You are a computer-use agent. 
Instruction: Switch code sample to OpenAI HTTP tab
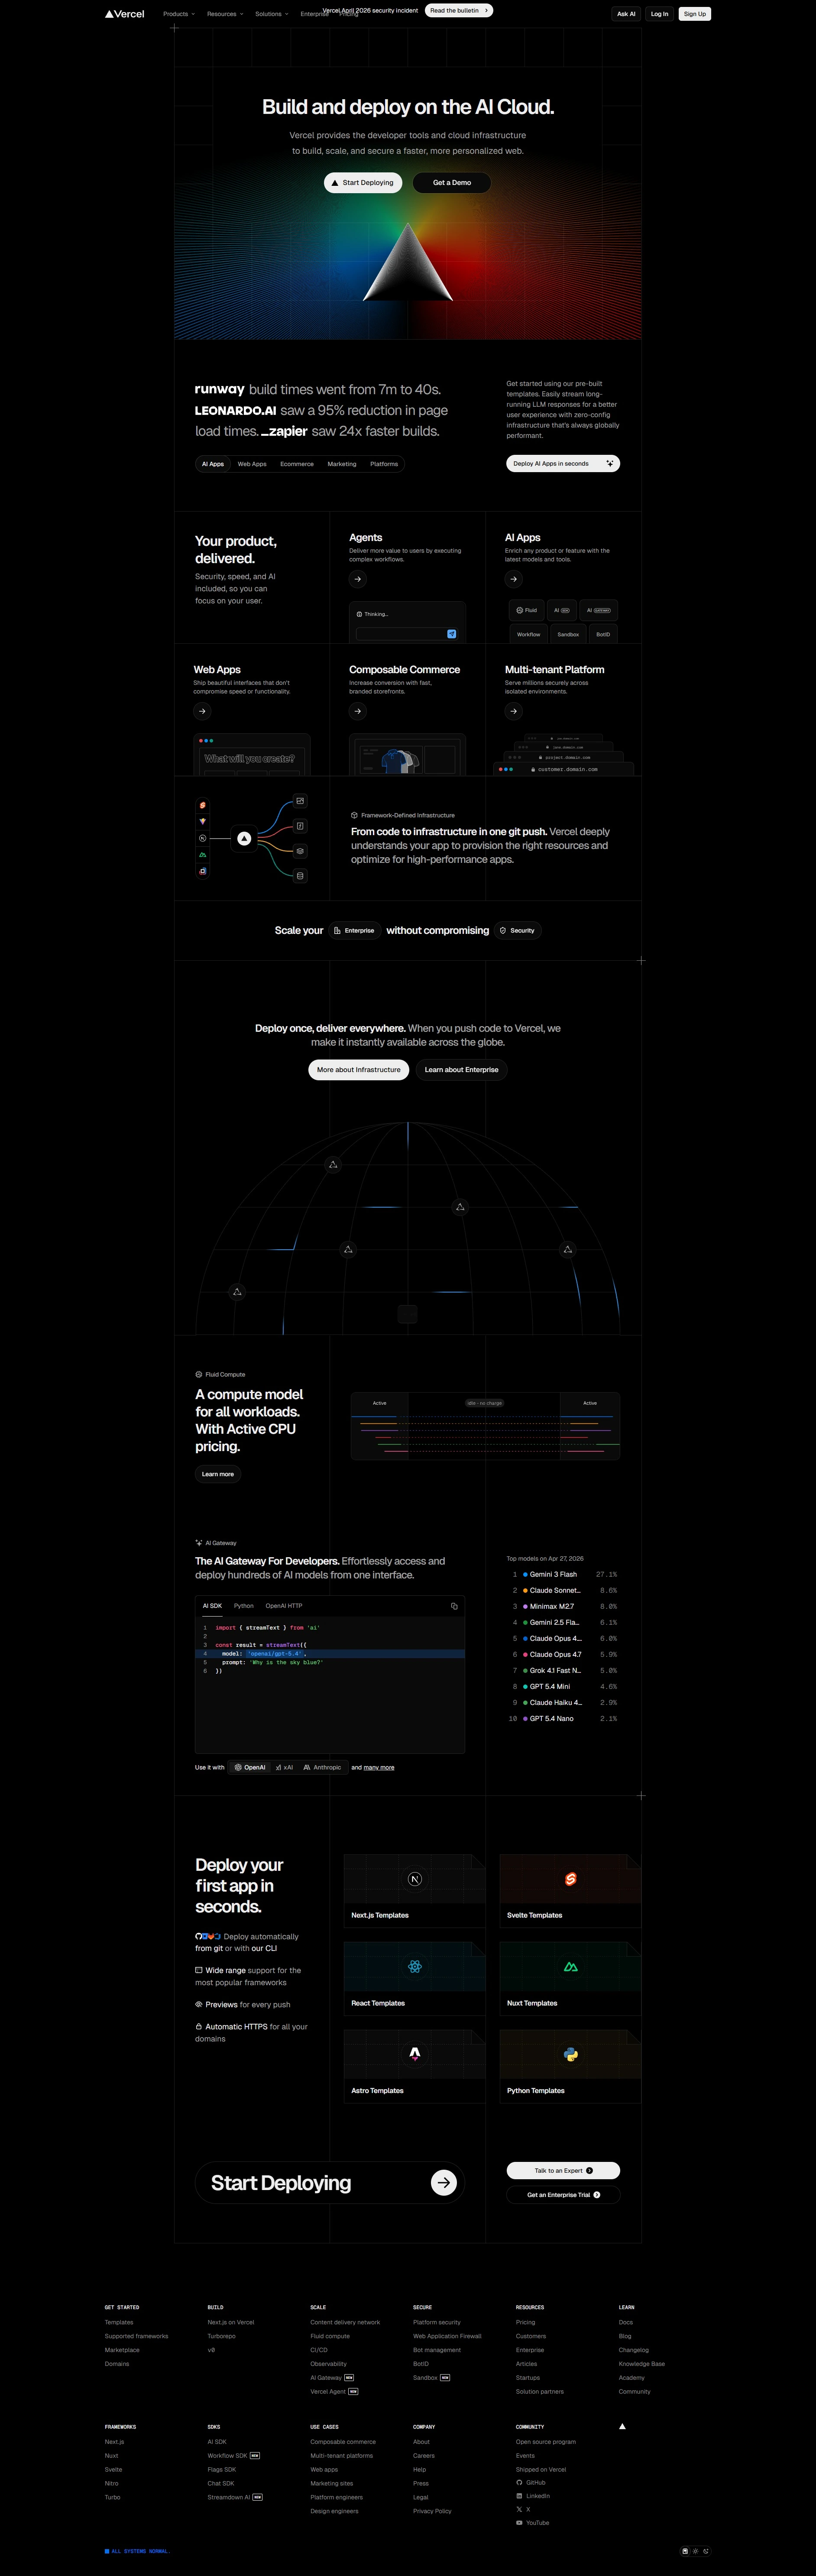[x=284, y=1606]
